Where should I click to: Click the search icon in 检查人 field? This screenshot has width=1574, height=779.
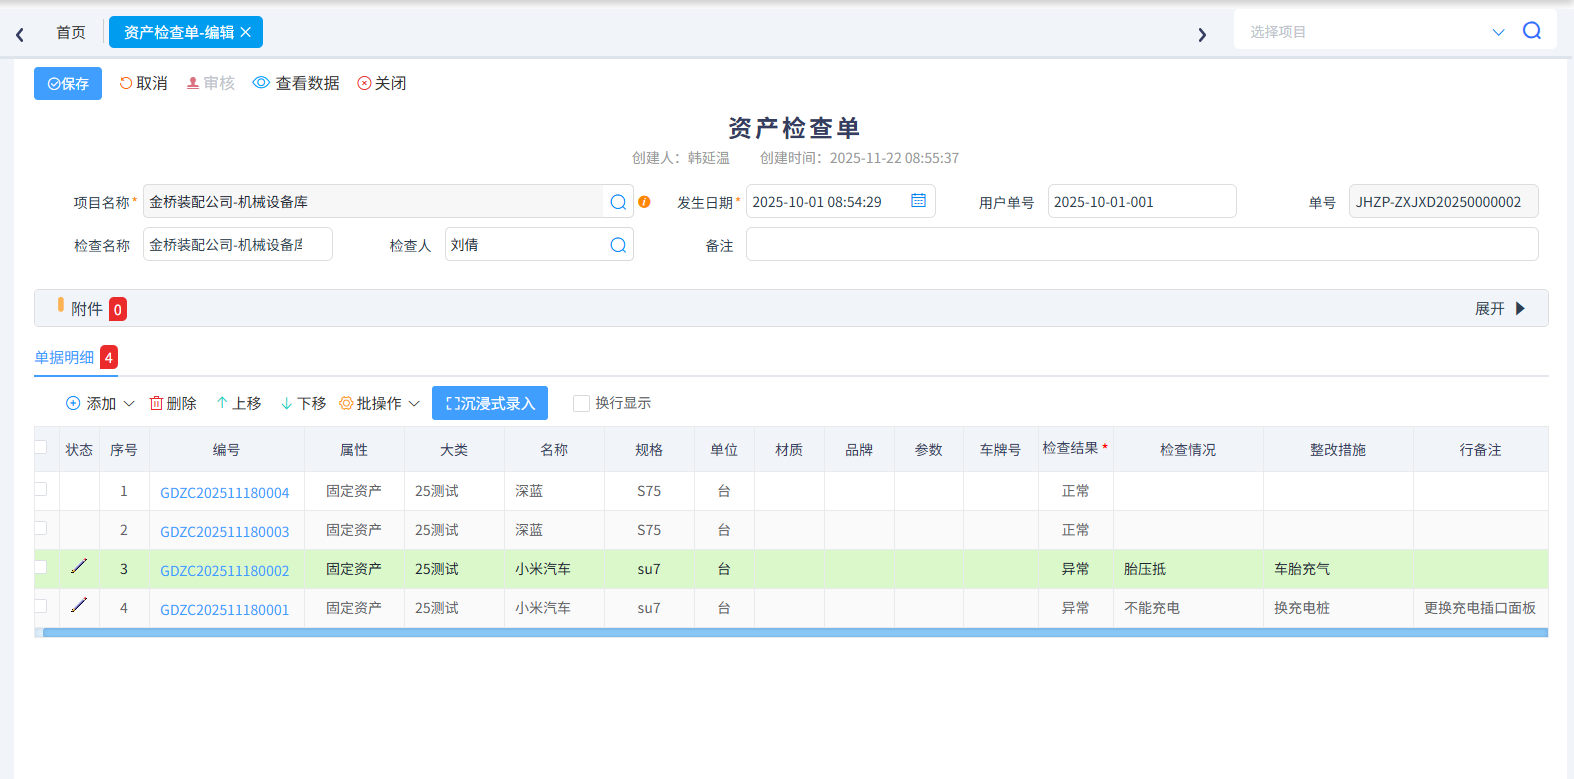pyautogui.click(x=618, y=245)
